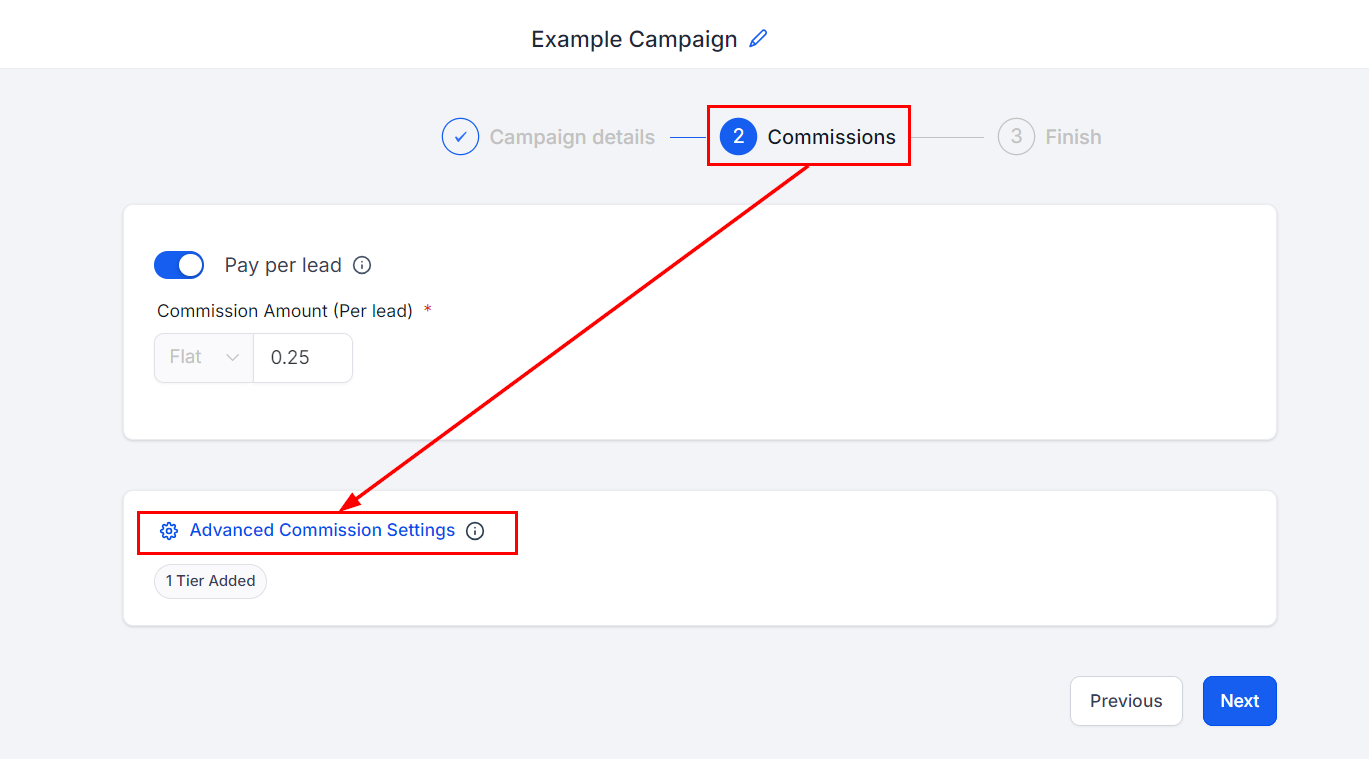Click the step 2 number circle
Screen dimensions: 1369x759
tap(738, 137)
